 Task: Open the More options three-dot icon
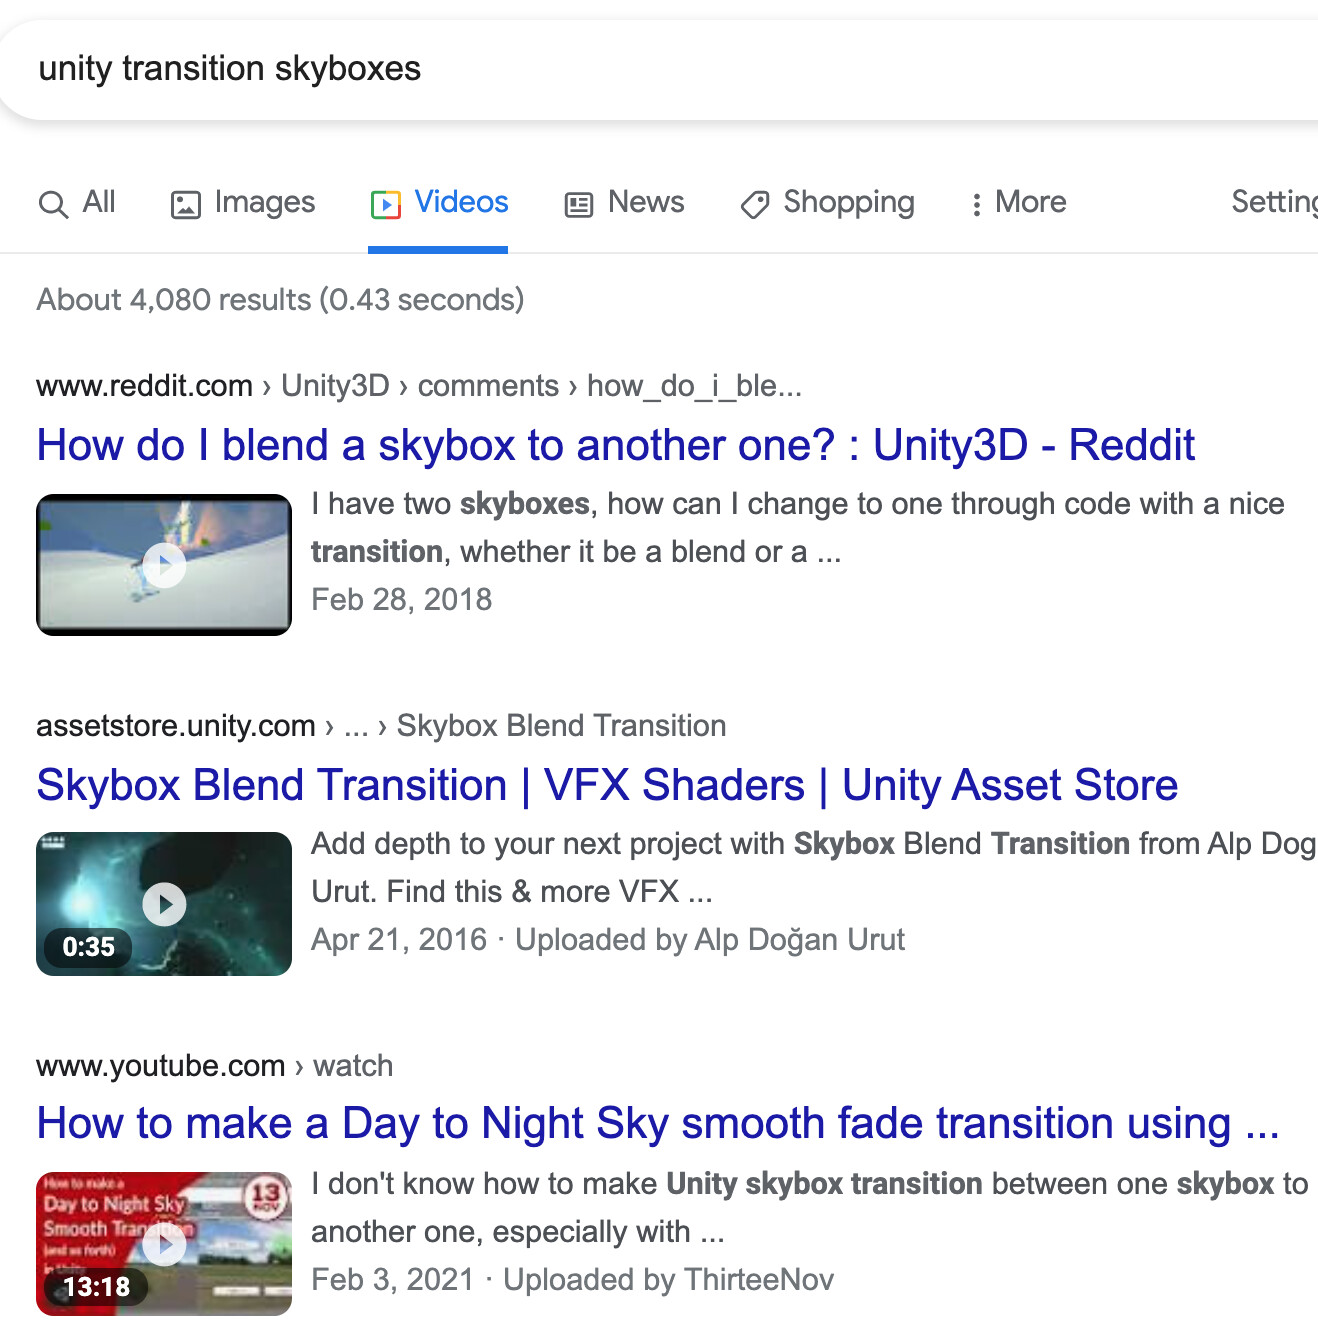click(976, 203)
